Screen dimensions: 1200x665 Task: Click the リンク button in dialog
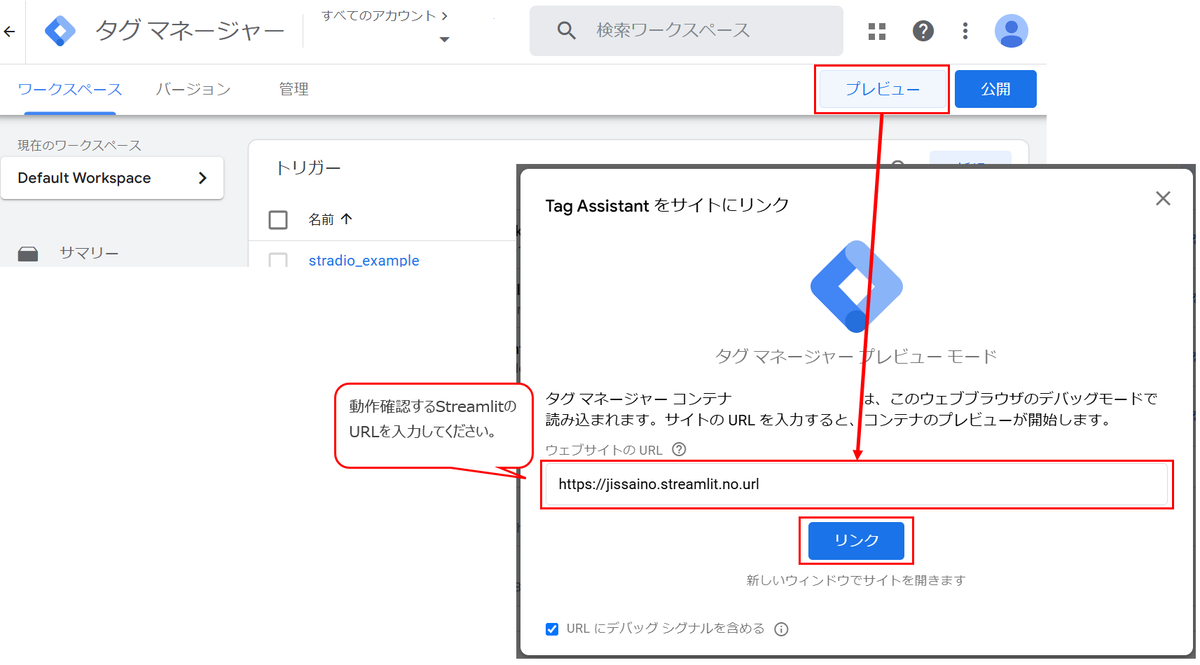point(856,540)
